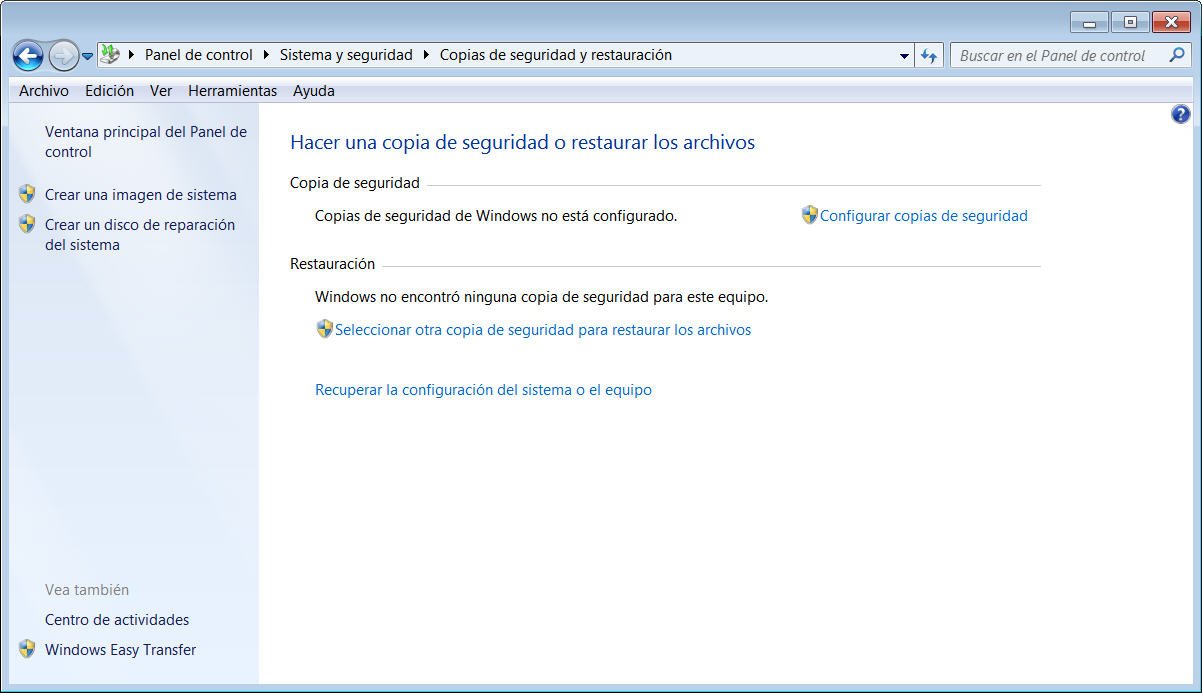1202x693 pixels.
Task: Go to Ventana principal del Panel de control
Action: click(146, 142)
